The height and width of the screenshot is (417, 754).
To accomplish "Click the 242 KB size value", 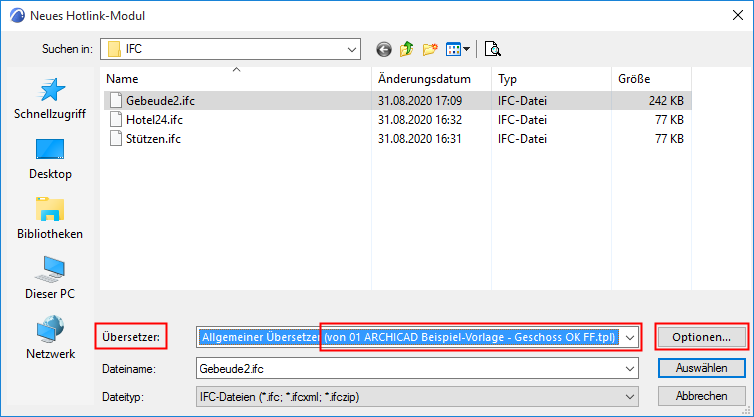I will 666,101.
